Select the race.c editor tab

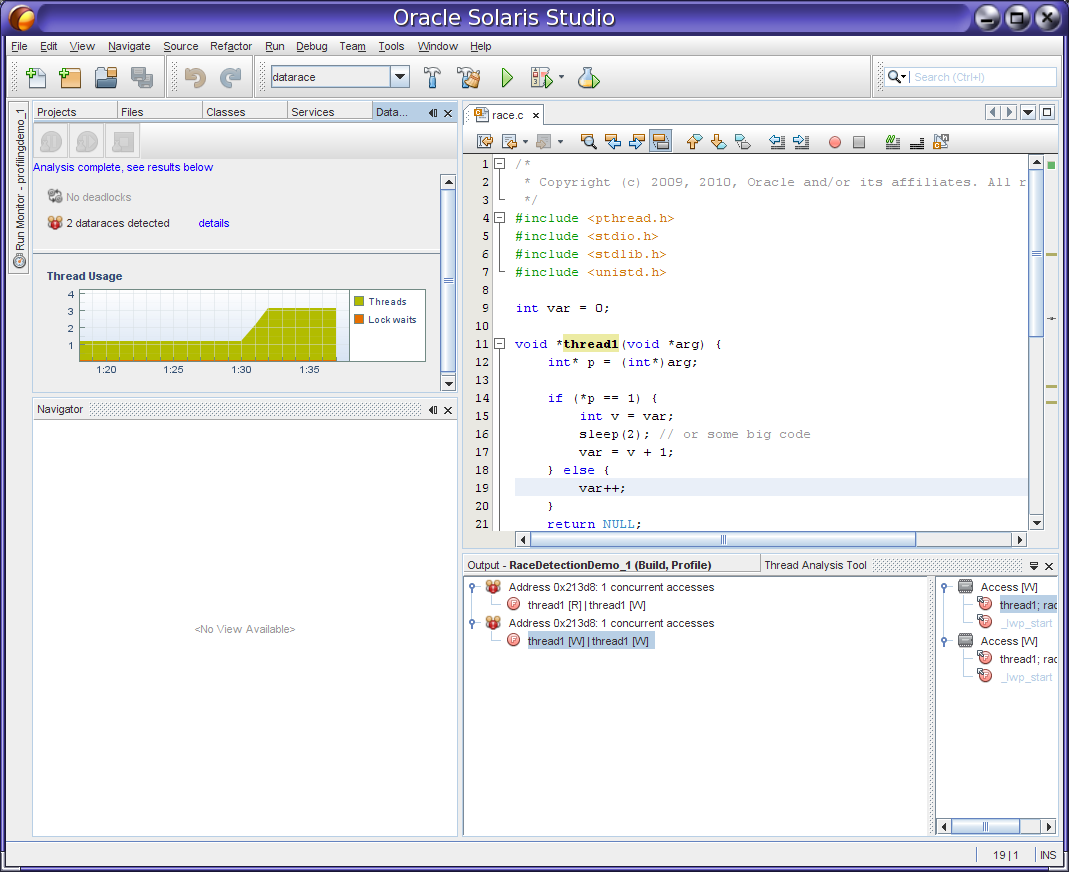[507, 115]
